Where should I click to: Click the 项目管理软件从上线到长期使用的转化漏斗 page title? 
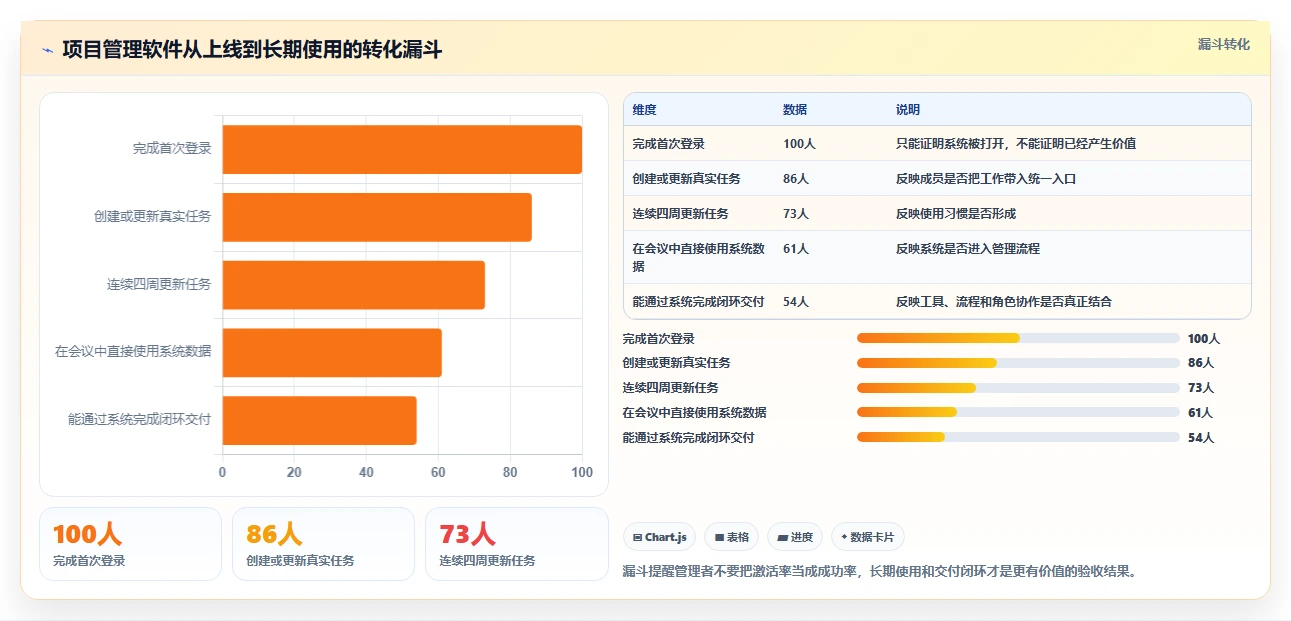tap(252, 49)
